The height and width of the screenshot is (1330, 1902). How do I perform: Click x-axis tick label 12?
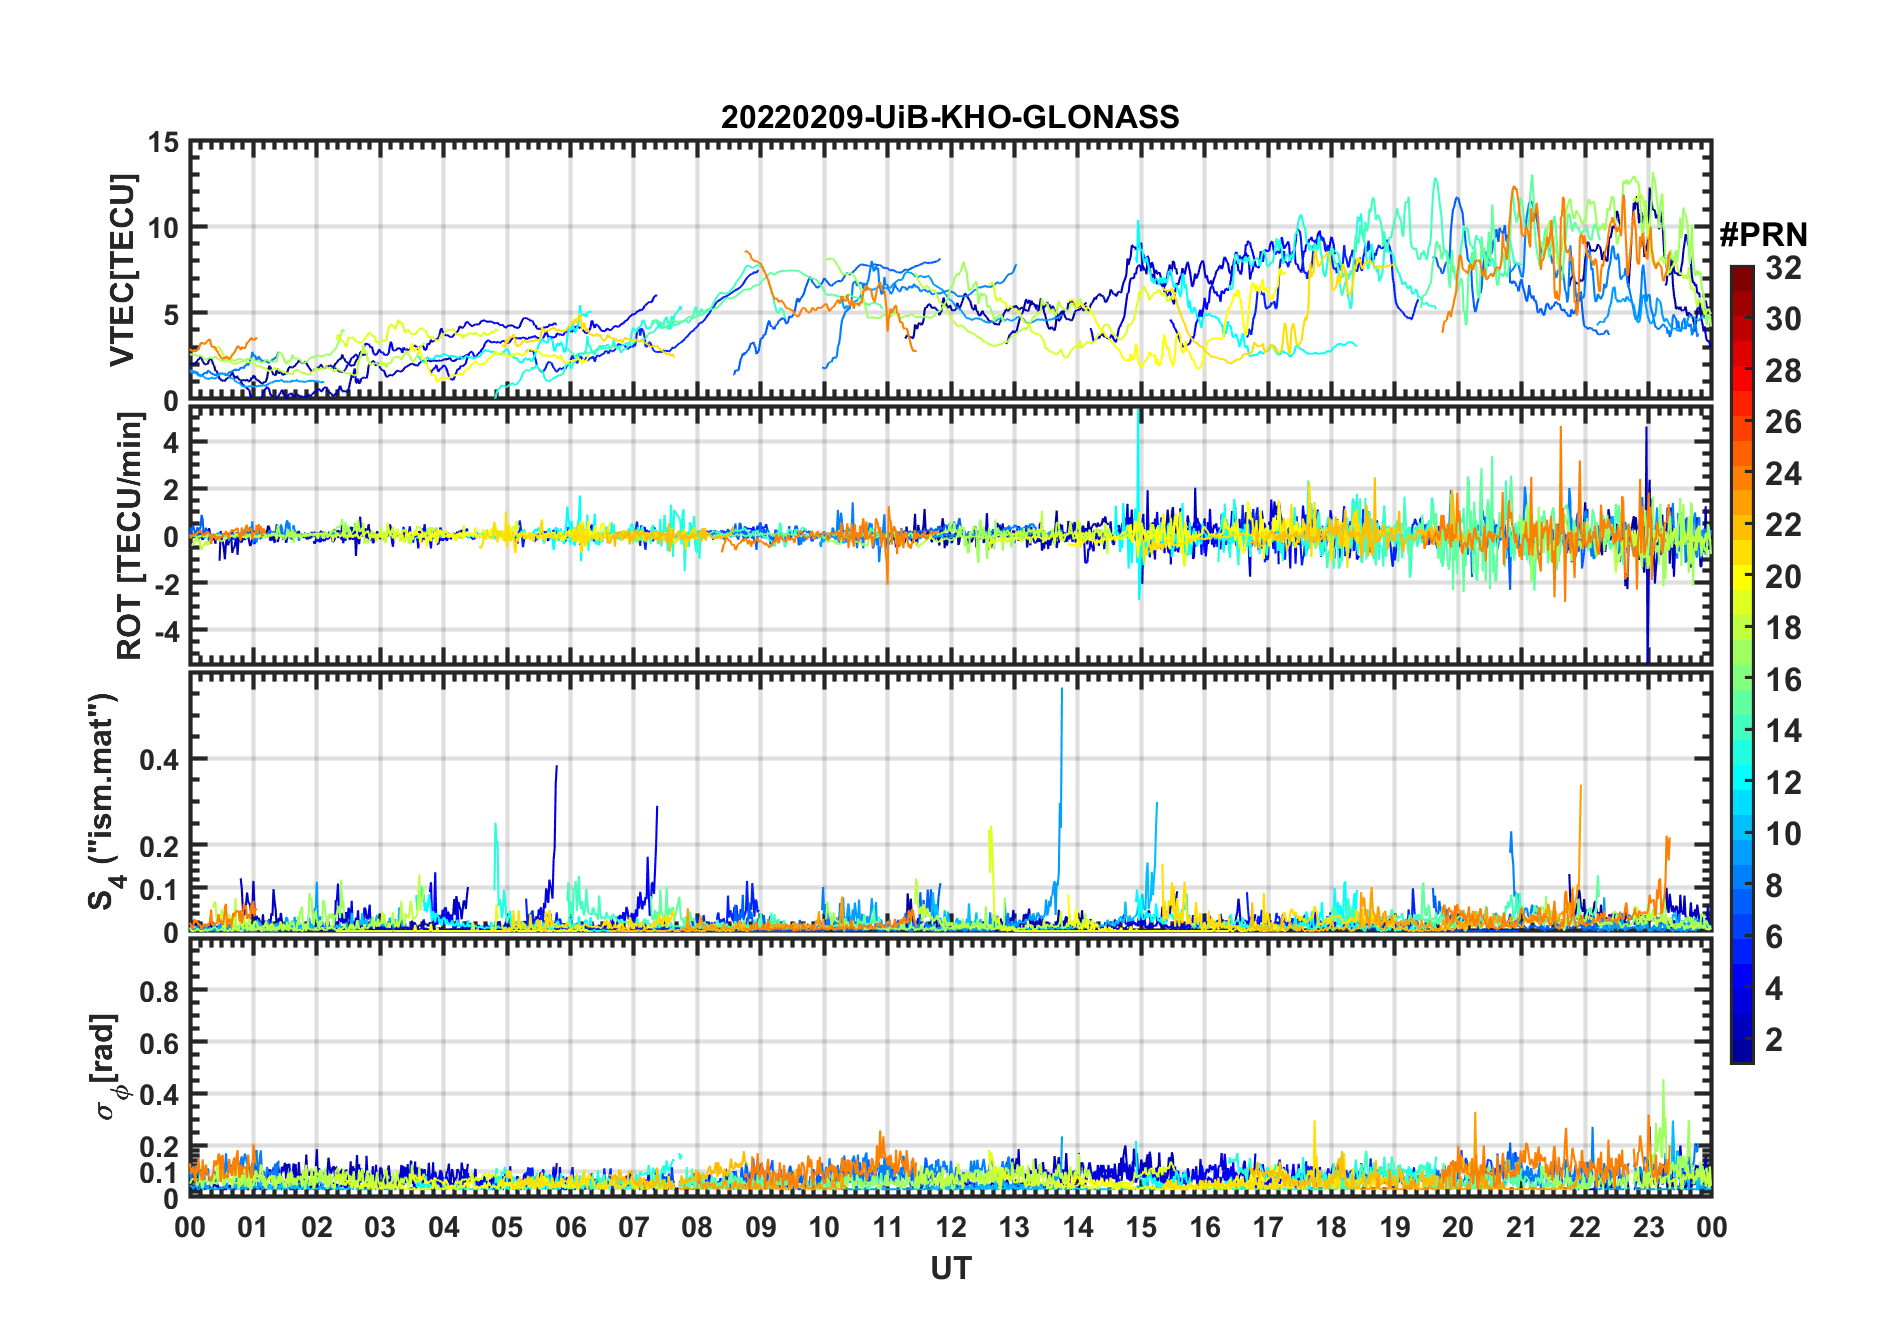[950, 1227]
